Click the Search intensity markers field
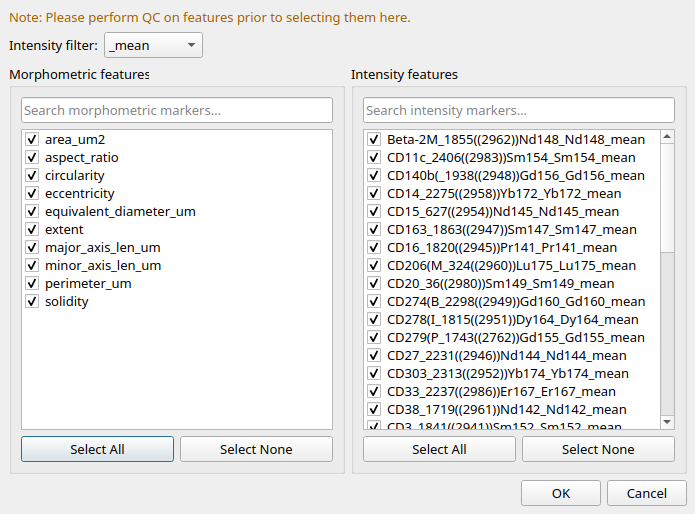This screenshot has height=514, width=695. [518, 110]
